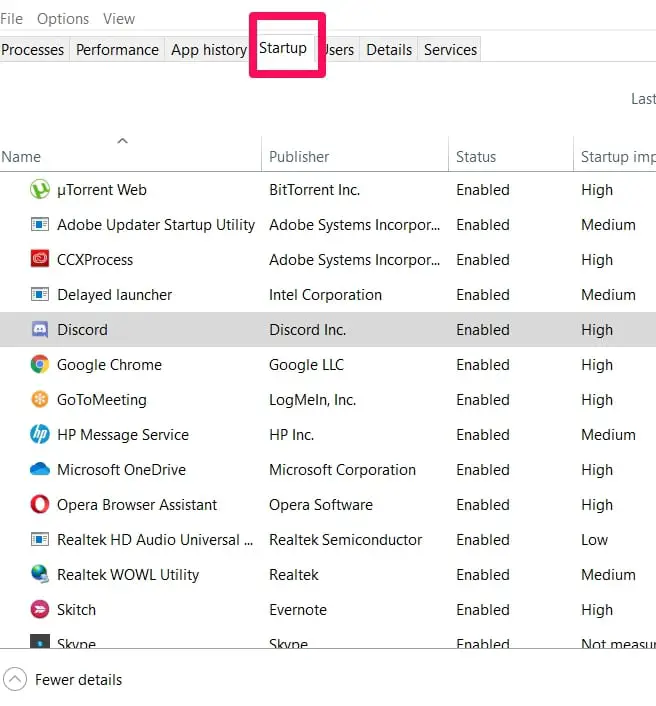Image resolution: width=656 pixels, height=706 pixels.
Task: Select the µTorrent Web name text
Action: tap(102, 190)
